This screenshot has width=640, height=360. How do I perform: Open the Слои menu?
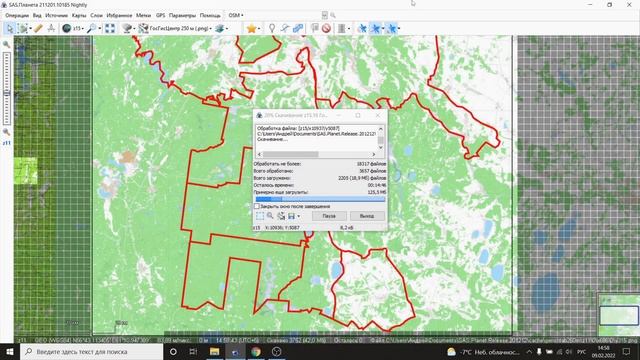[x=96, y=16]
